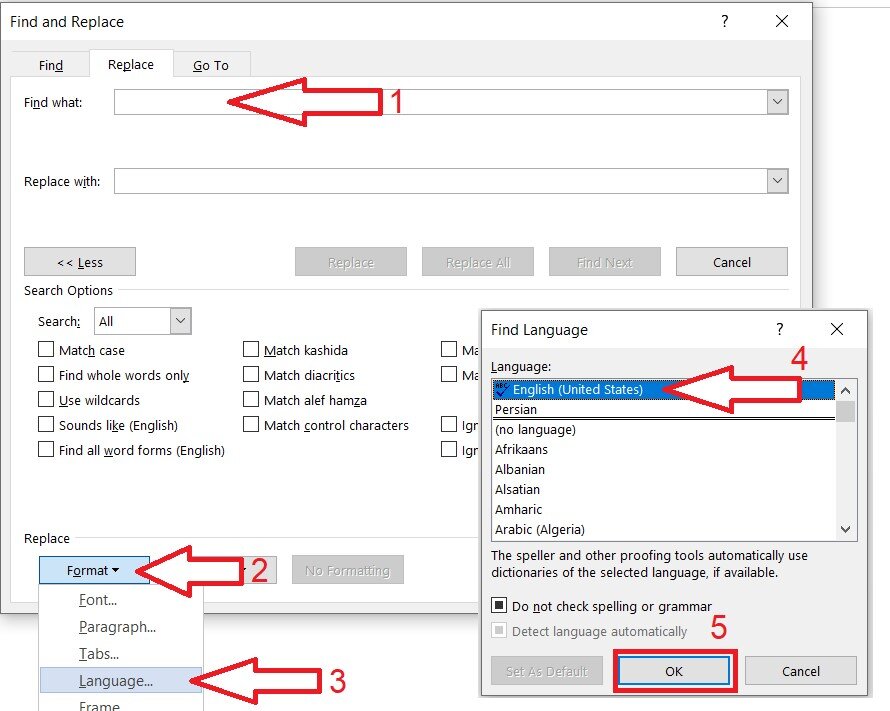The width and height of the screenshot is (890, 711).
Task: Check Find whole words only
Action: point(46,376)
